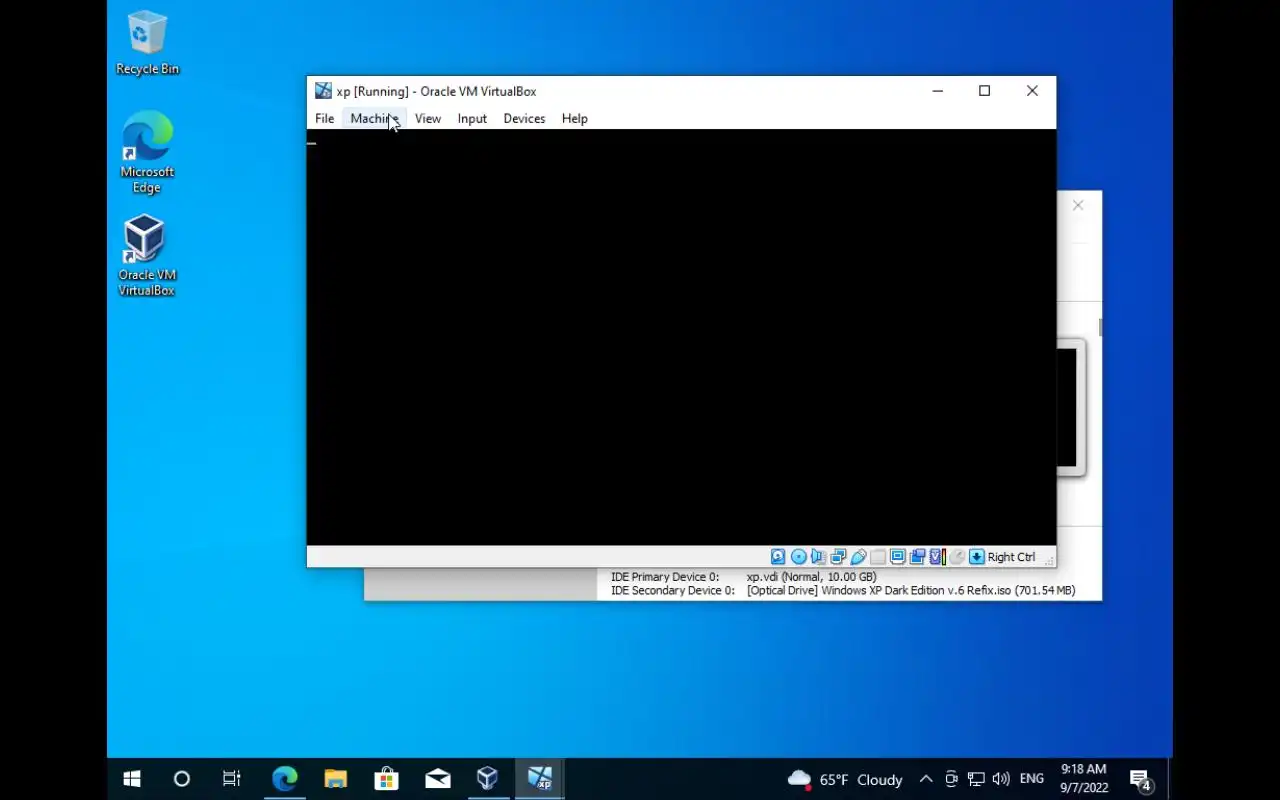Screen dimensions: 1280x800
Task: Select the Microsoft Edge desktop shortcut
Action: (147, 152)
